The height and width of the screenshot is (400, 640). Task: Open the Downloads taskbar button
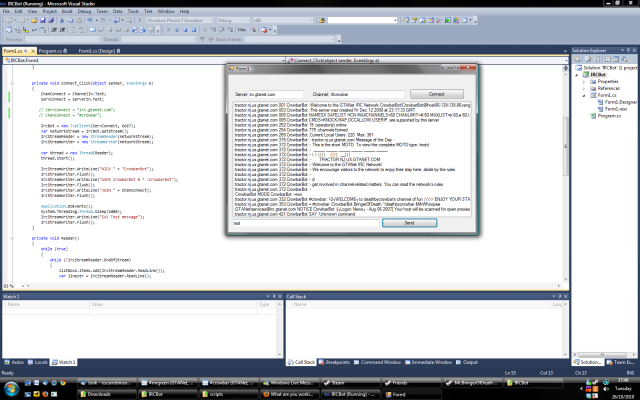coord(107,394)
